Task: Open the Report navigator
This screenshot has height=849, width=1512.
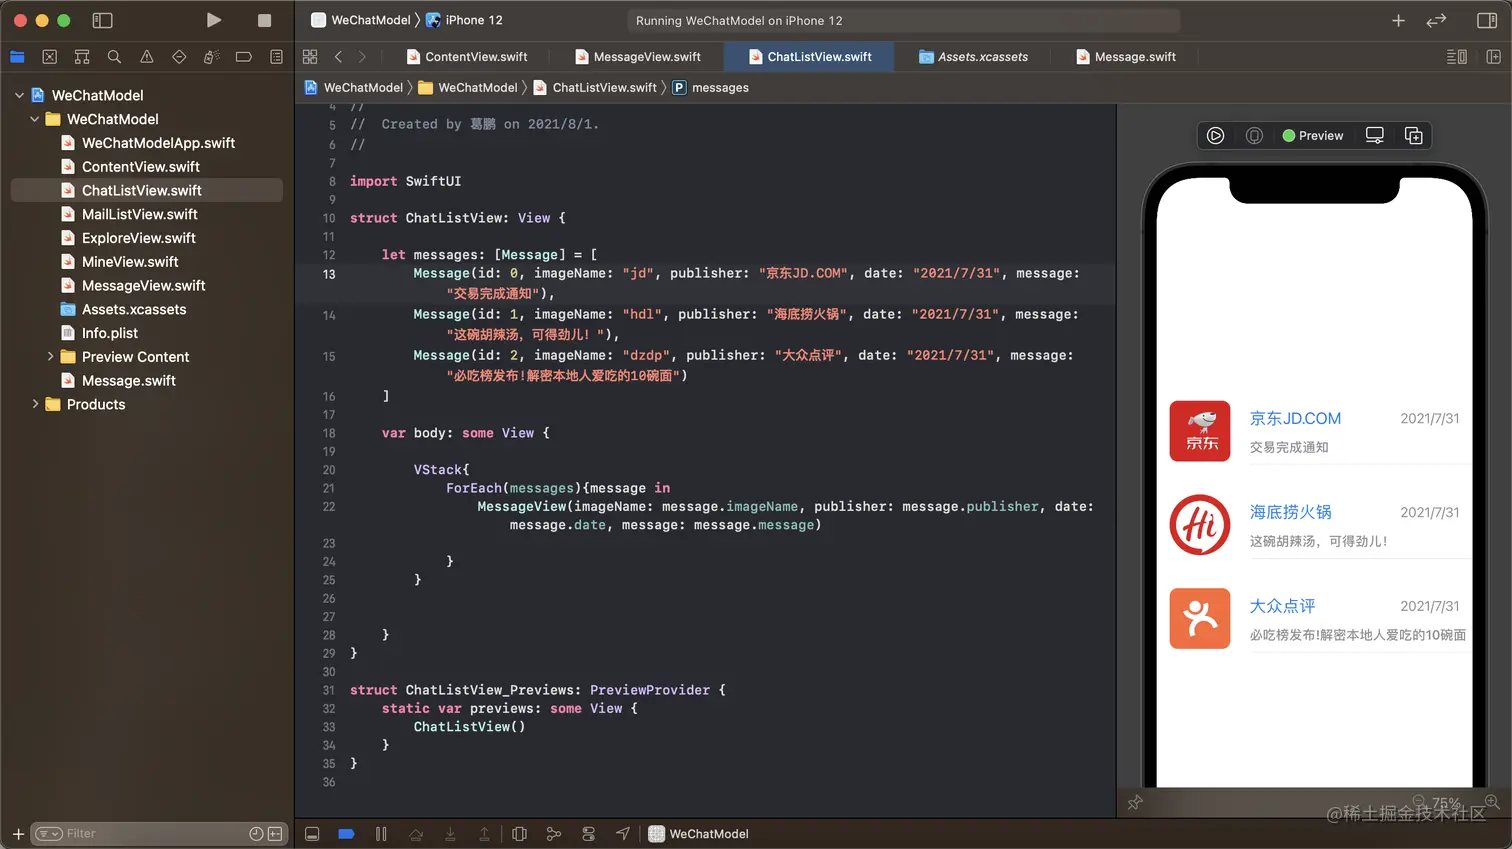Action: [276, 57]
